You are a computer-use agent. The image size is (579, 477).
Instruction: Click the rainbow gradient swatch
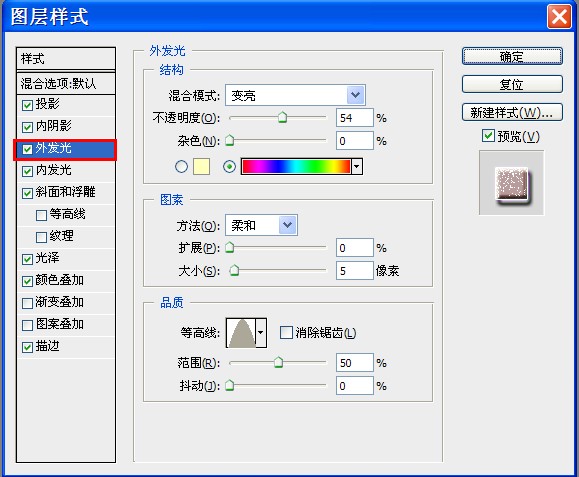(x=296, y=167)
